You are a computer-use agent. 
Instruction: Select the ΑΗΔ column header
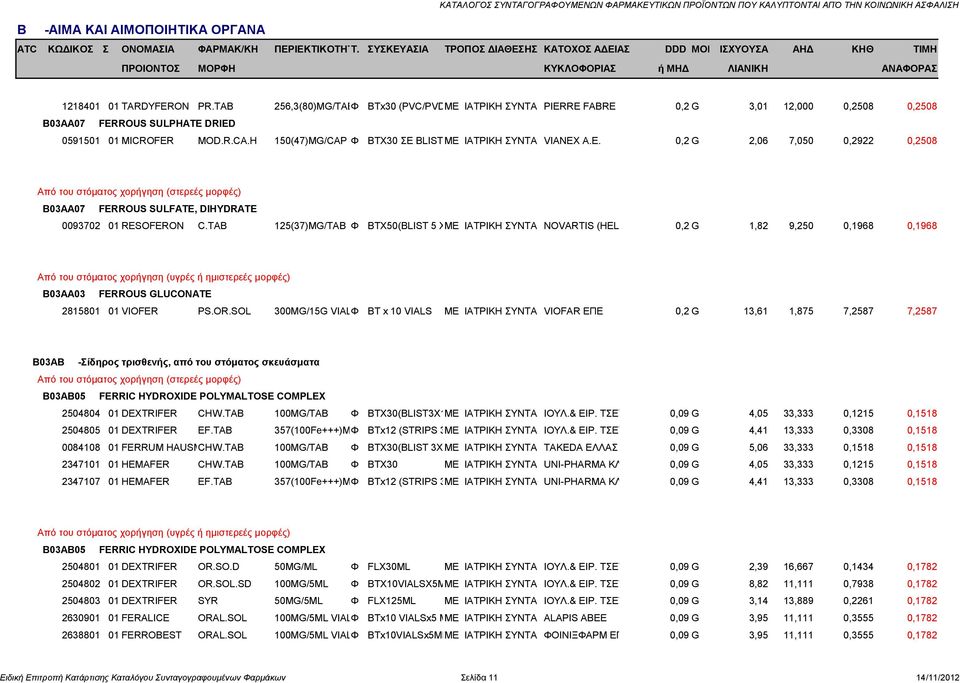click(x=803, y=49)
